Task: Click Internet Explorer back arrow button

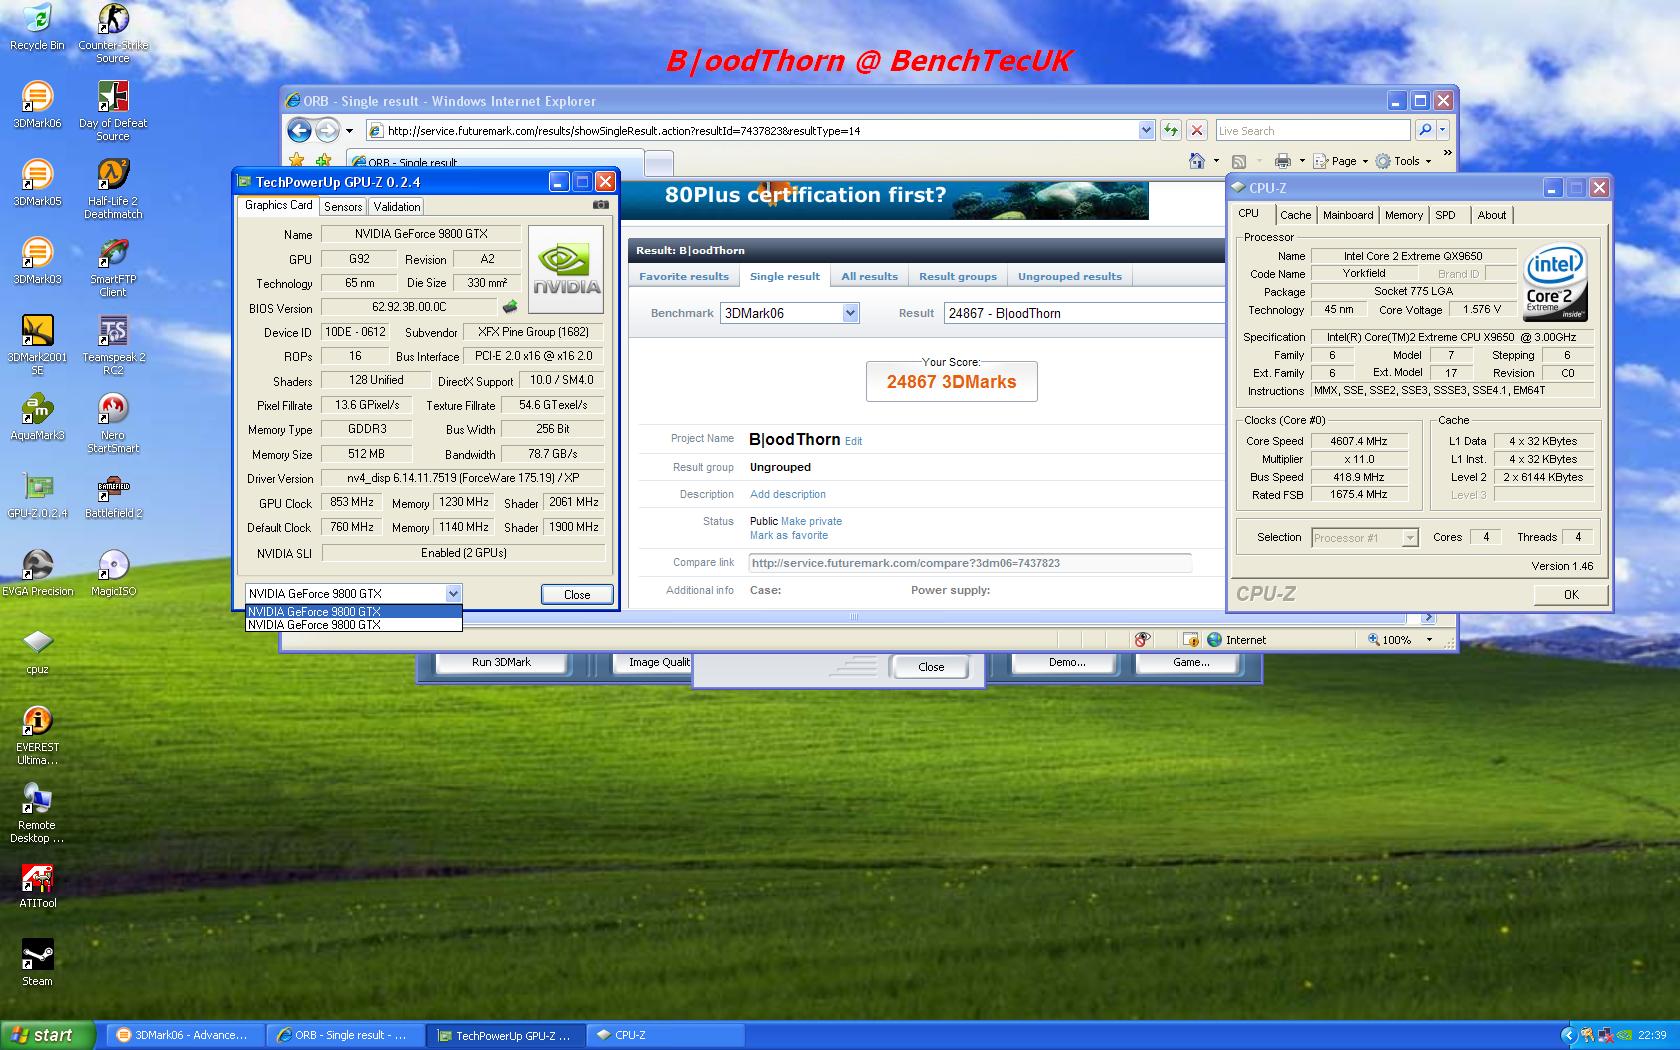Action: tap(299, 130)
